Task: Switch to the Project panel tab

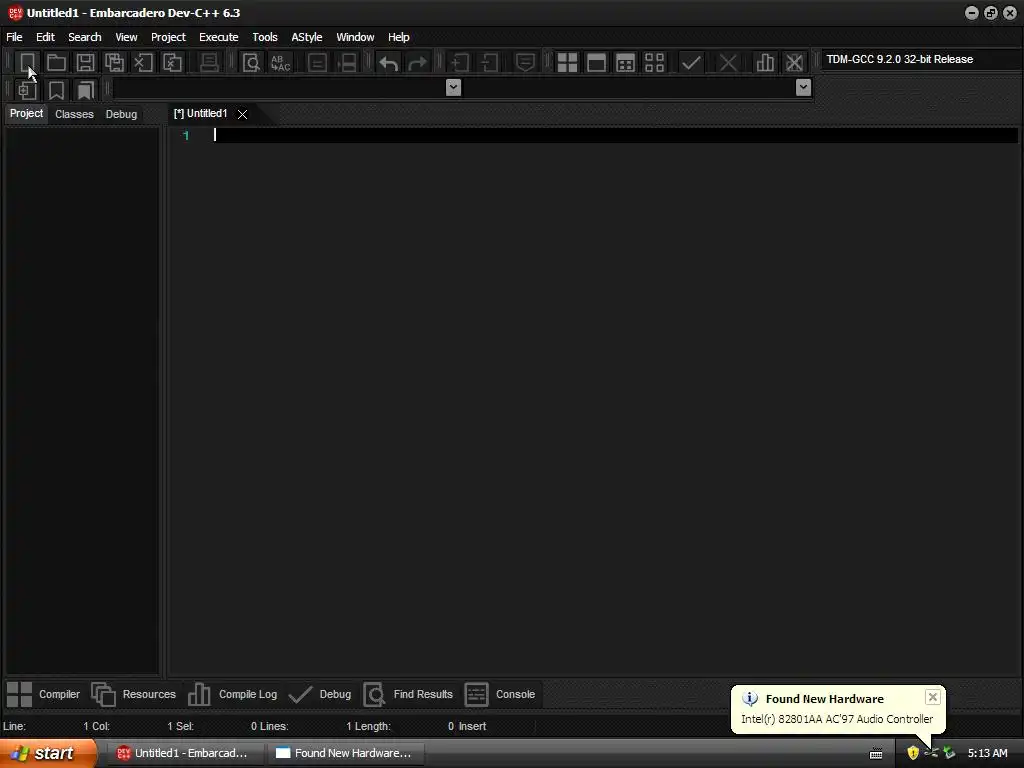Action: click(26, 114)
